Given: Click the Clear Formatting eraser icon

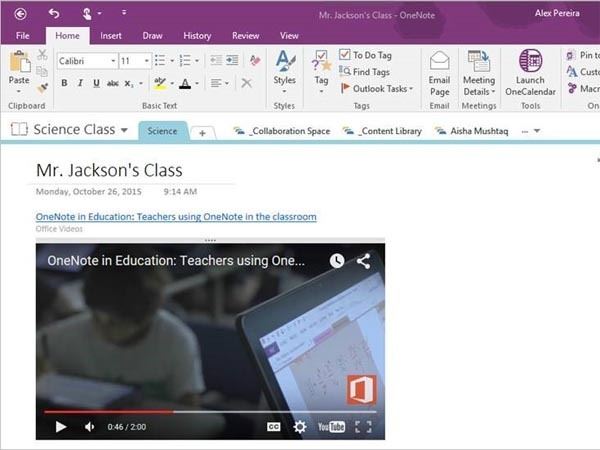Looking at the screenshot, I should click(255, 60).
